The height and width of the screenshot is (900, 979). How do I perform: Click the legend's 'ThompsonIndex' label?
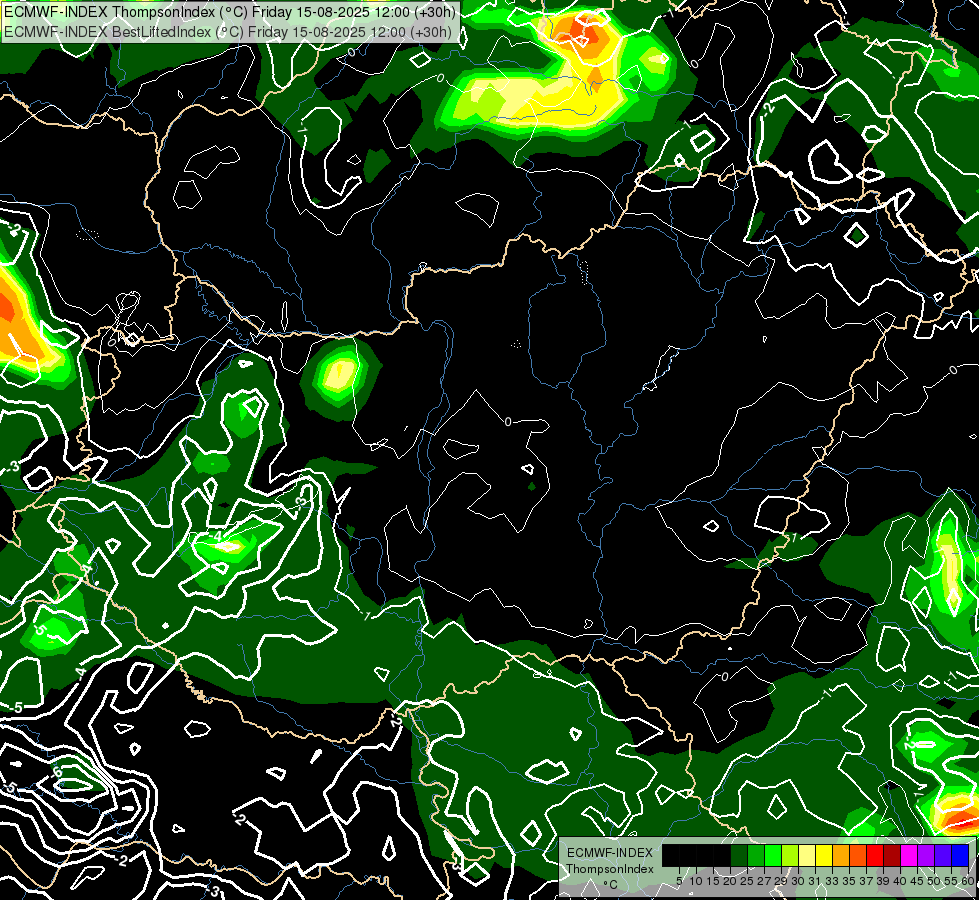[610, 869]
